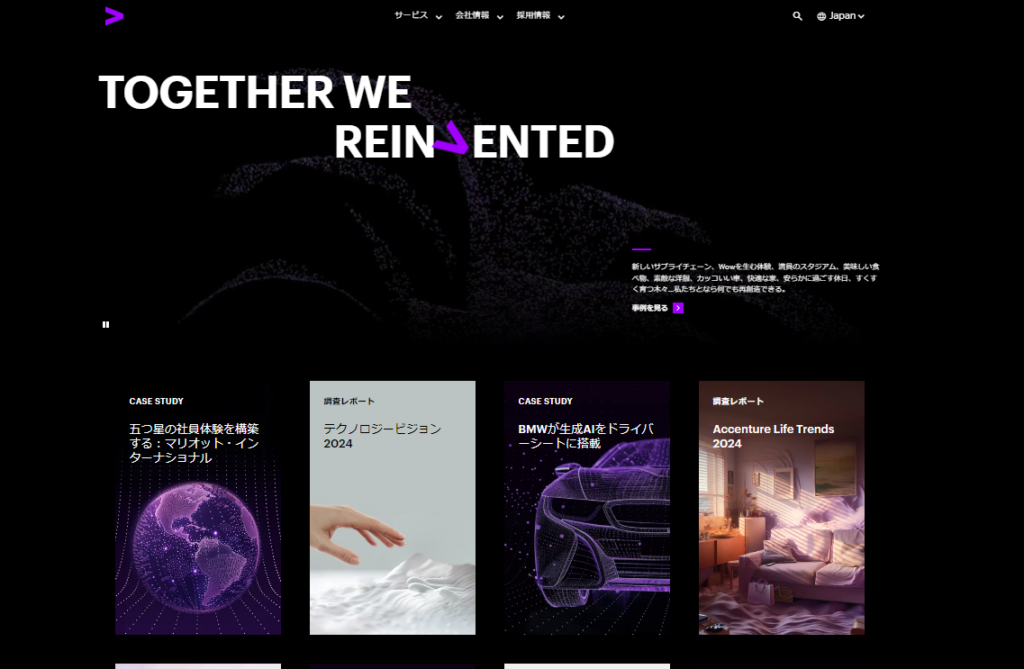The width and height of the screenshot is (1024, 669).
Task: Click the globe icon beside Japan
Action: pos(822,16)
